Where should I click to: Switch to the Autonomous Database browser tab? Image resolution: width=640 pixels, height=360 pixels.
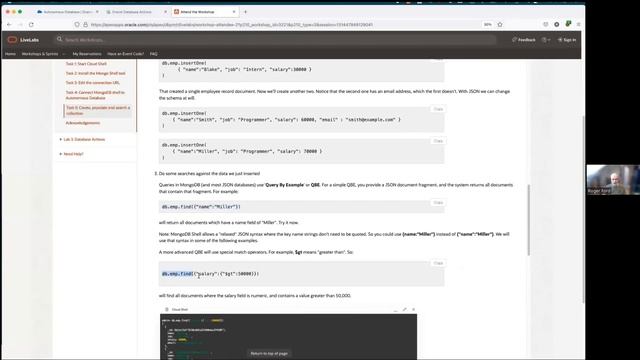tap(67, 12)
